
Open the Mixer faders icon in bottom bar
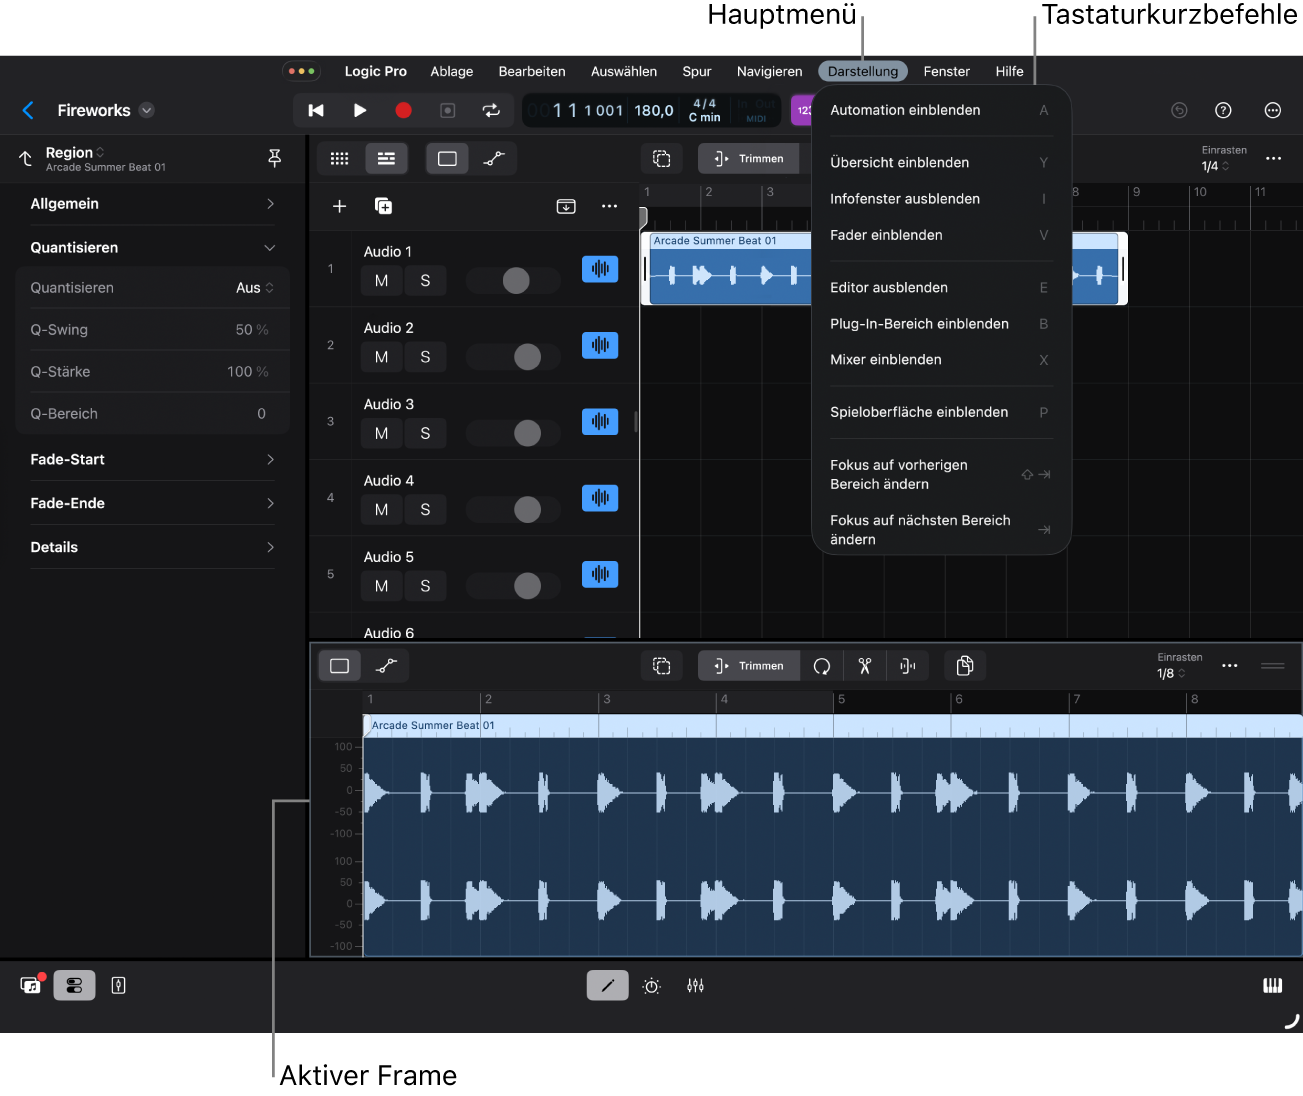coord(696,986)
